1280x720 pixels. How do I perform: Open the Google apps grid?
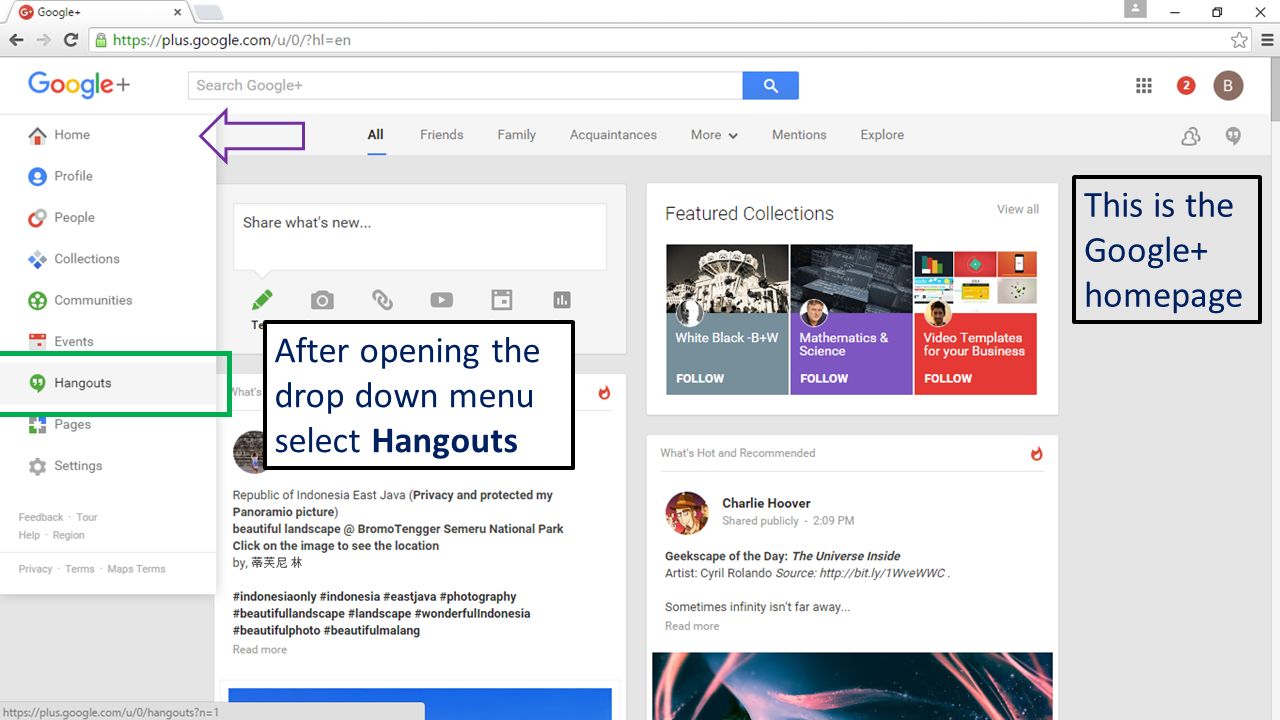[1144, 85]
